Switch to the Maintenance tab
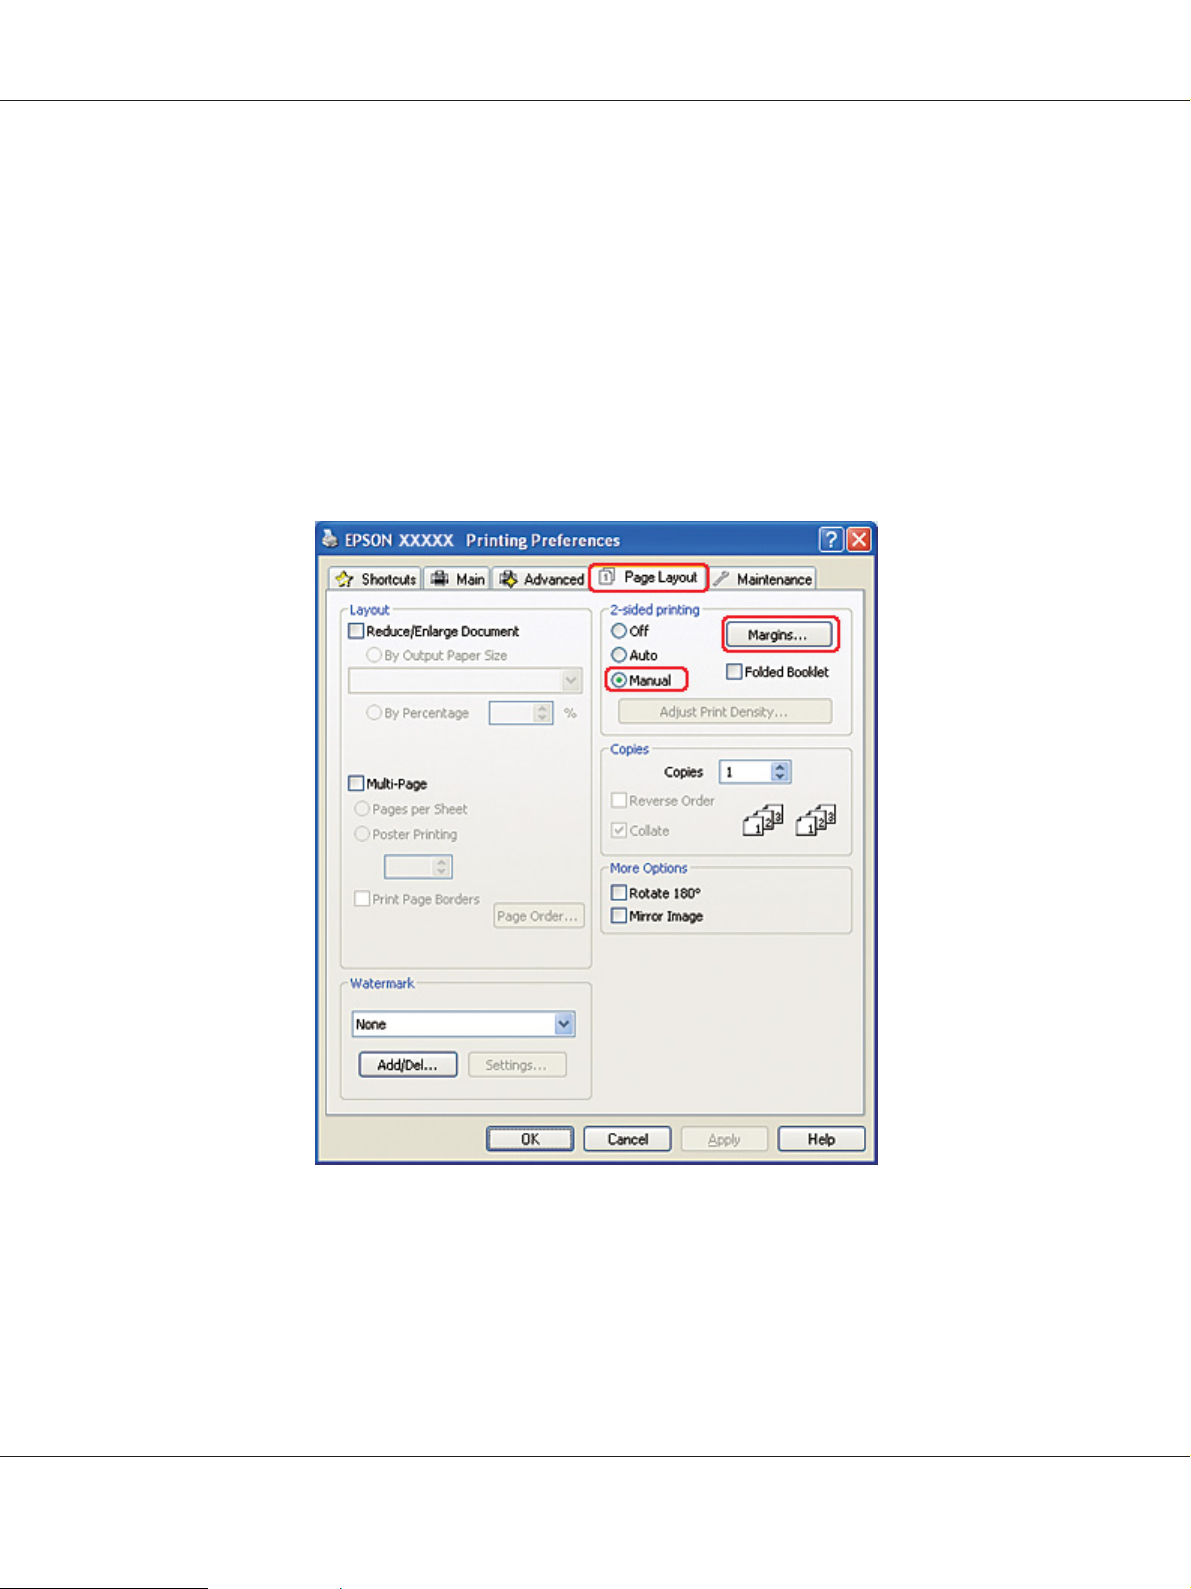Image resolution: width=1191 pixels, height=1589 pixels. point(763,579)
